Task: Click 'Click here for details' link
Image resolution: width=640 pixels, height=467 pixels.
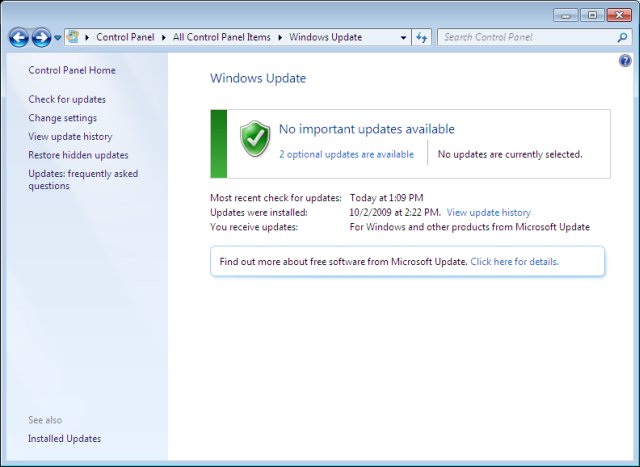Action: tap(514, 262)
